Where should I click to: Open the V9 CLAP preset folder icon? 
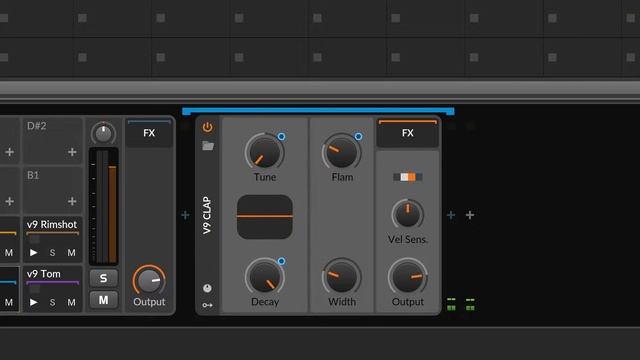tap(208, 146)
